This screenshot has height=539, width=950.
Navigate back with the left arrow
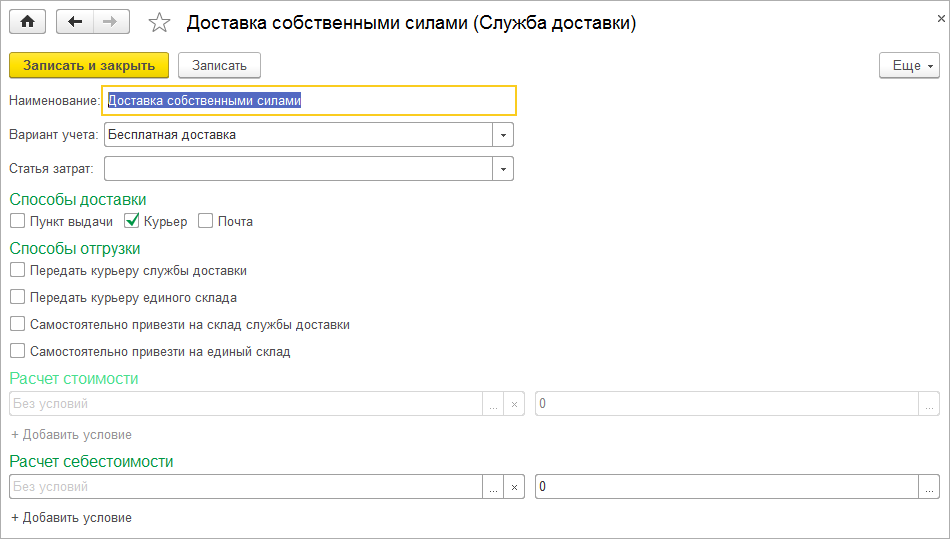coord(75,21)
